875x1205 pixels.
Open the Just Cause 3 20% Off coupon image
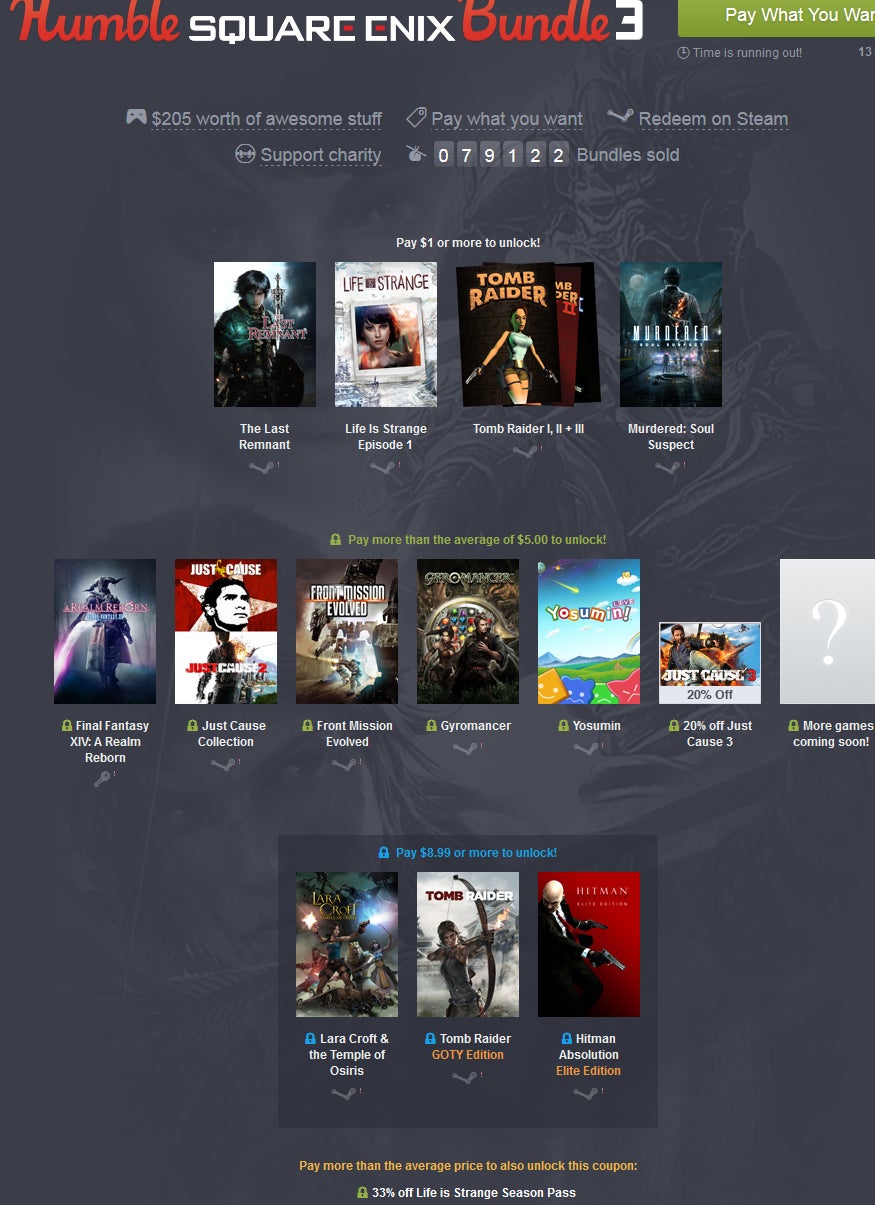710,663
